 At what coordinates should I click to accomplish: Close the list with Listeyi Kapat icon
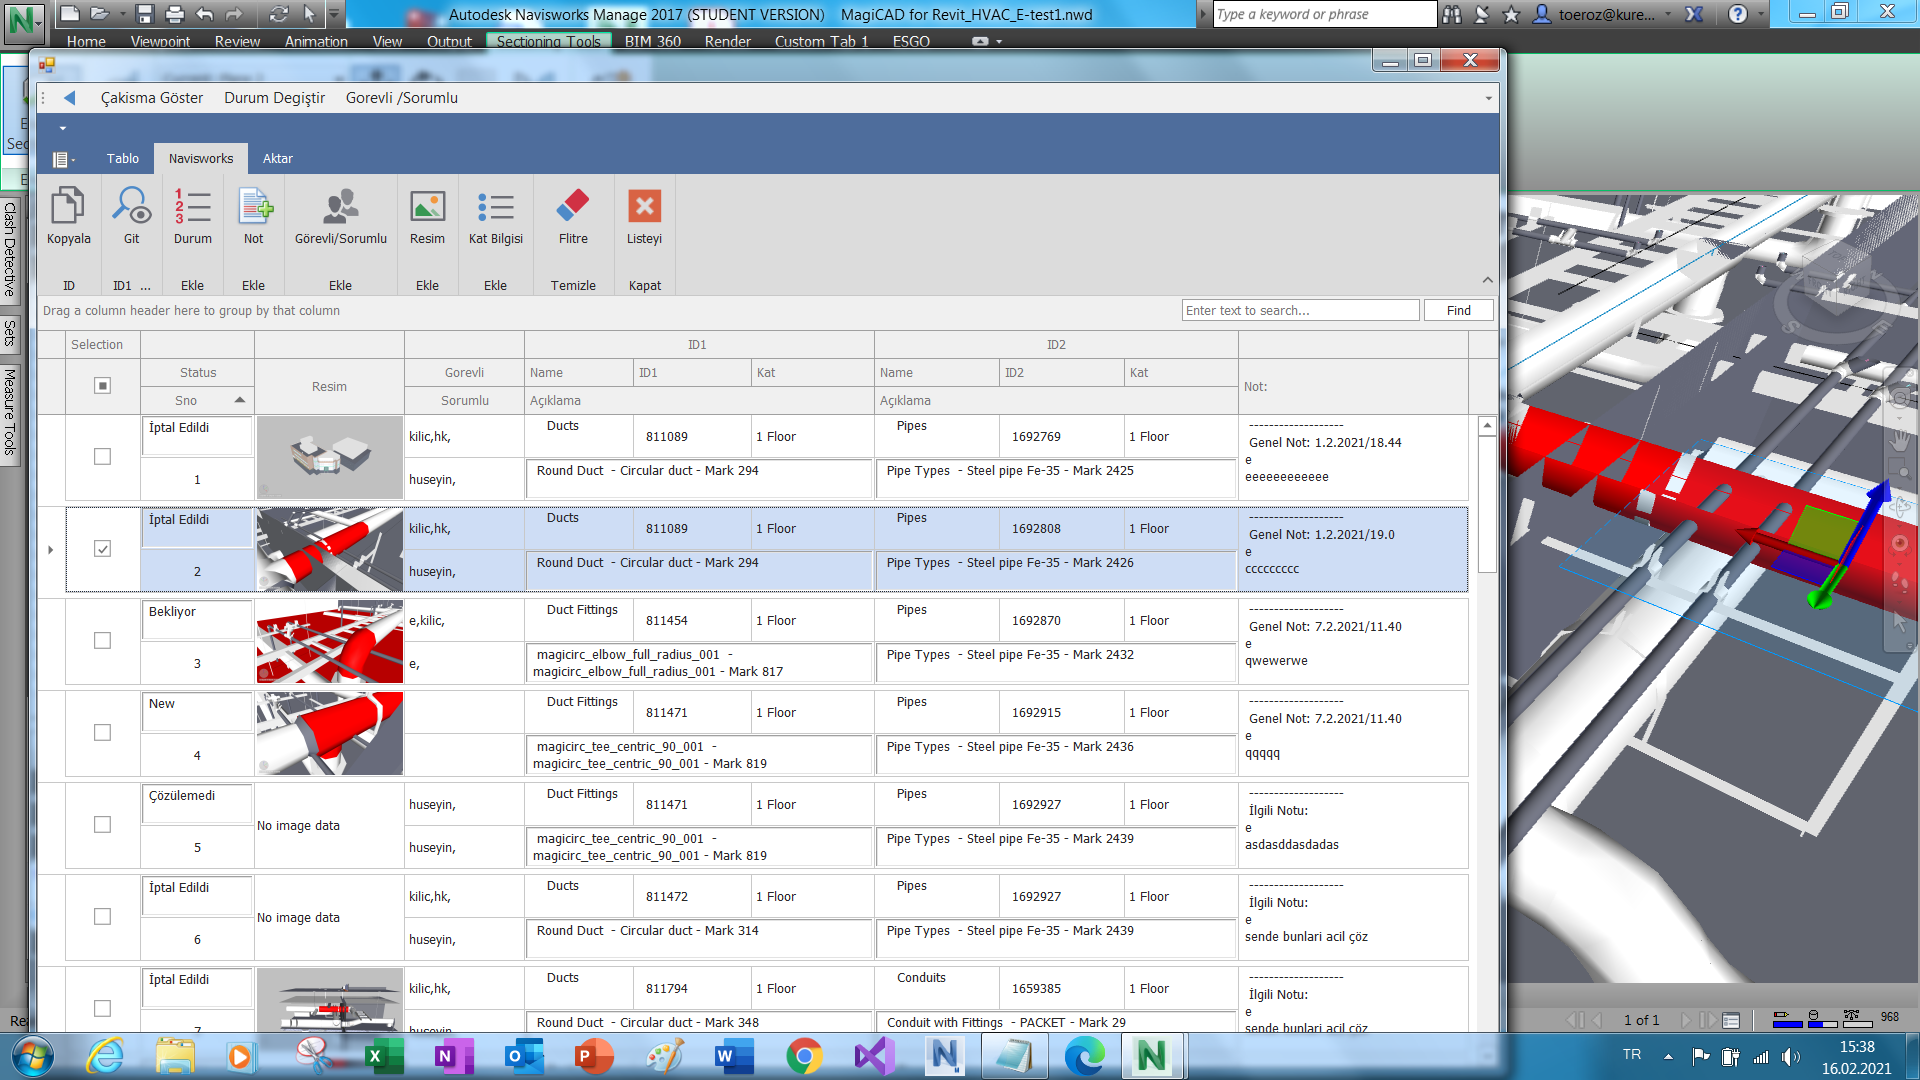click(x=644, y=207)
